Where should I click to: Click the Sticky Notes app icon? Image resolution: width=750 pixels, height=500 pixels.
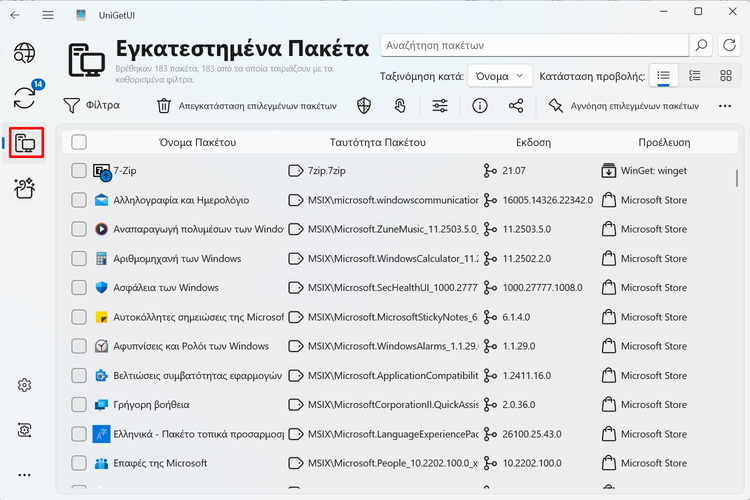pyautogui.click(x=101, y=317)
